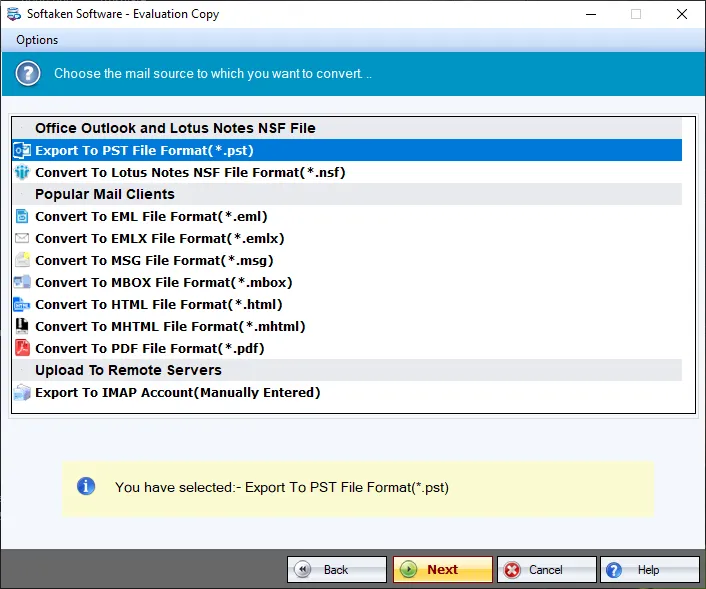Select Export To IMAP Account(Manually Entered)
The image size is (706, 589).
click(x=347, y=392)
